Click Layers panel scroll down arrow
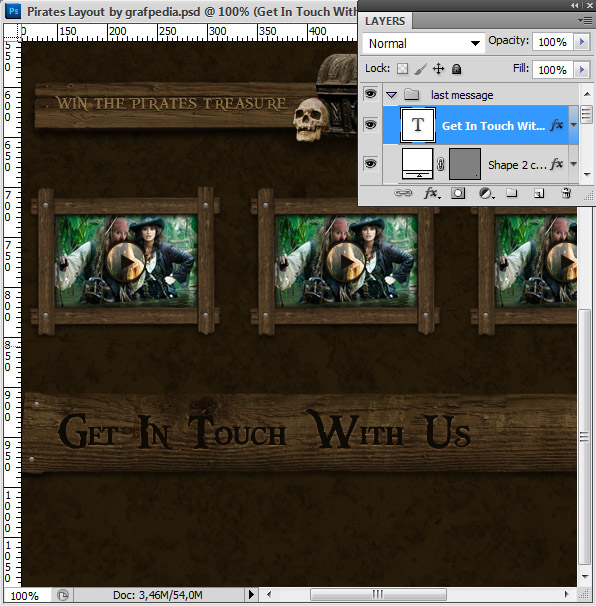The height and width of the screenshot is (606, 596). (587, 175)
